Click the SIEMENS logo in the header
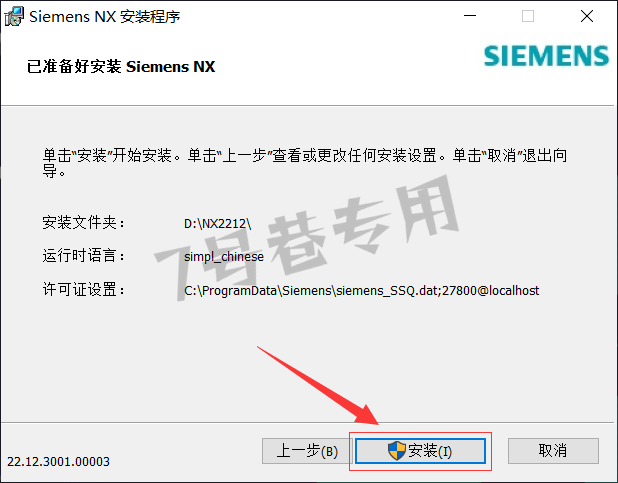 [546, 56]
